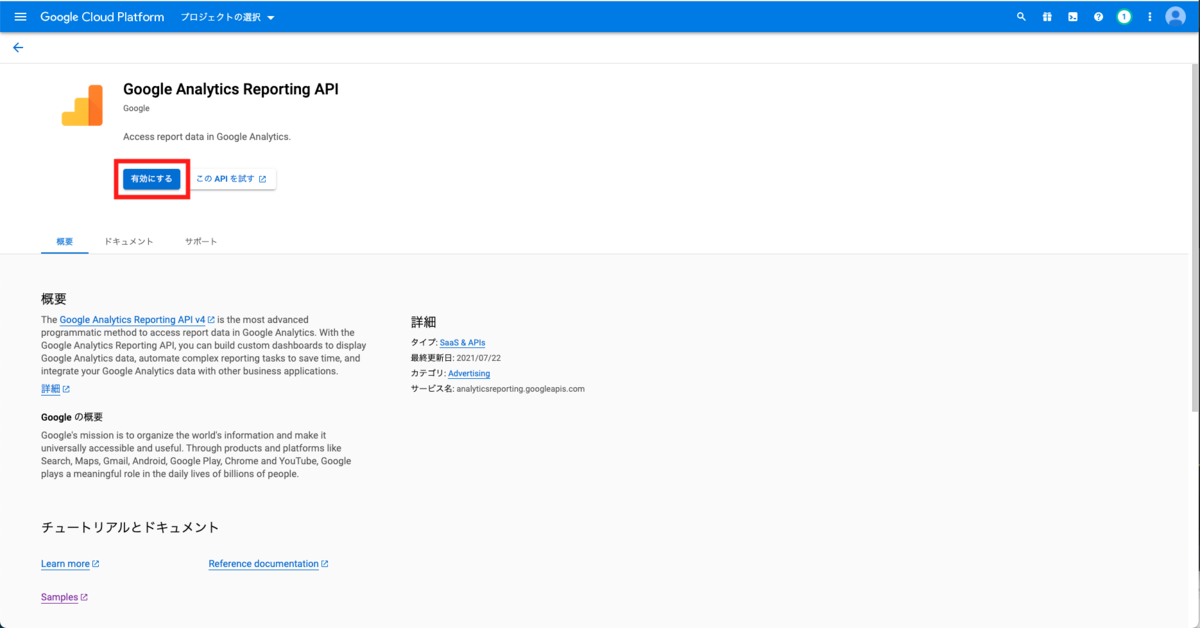Click the Google publisher label under title
1200x628 pixels.
coord(136,108)
